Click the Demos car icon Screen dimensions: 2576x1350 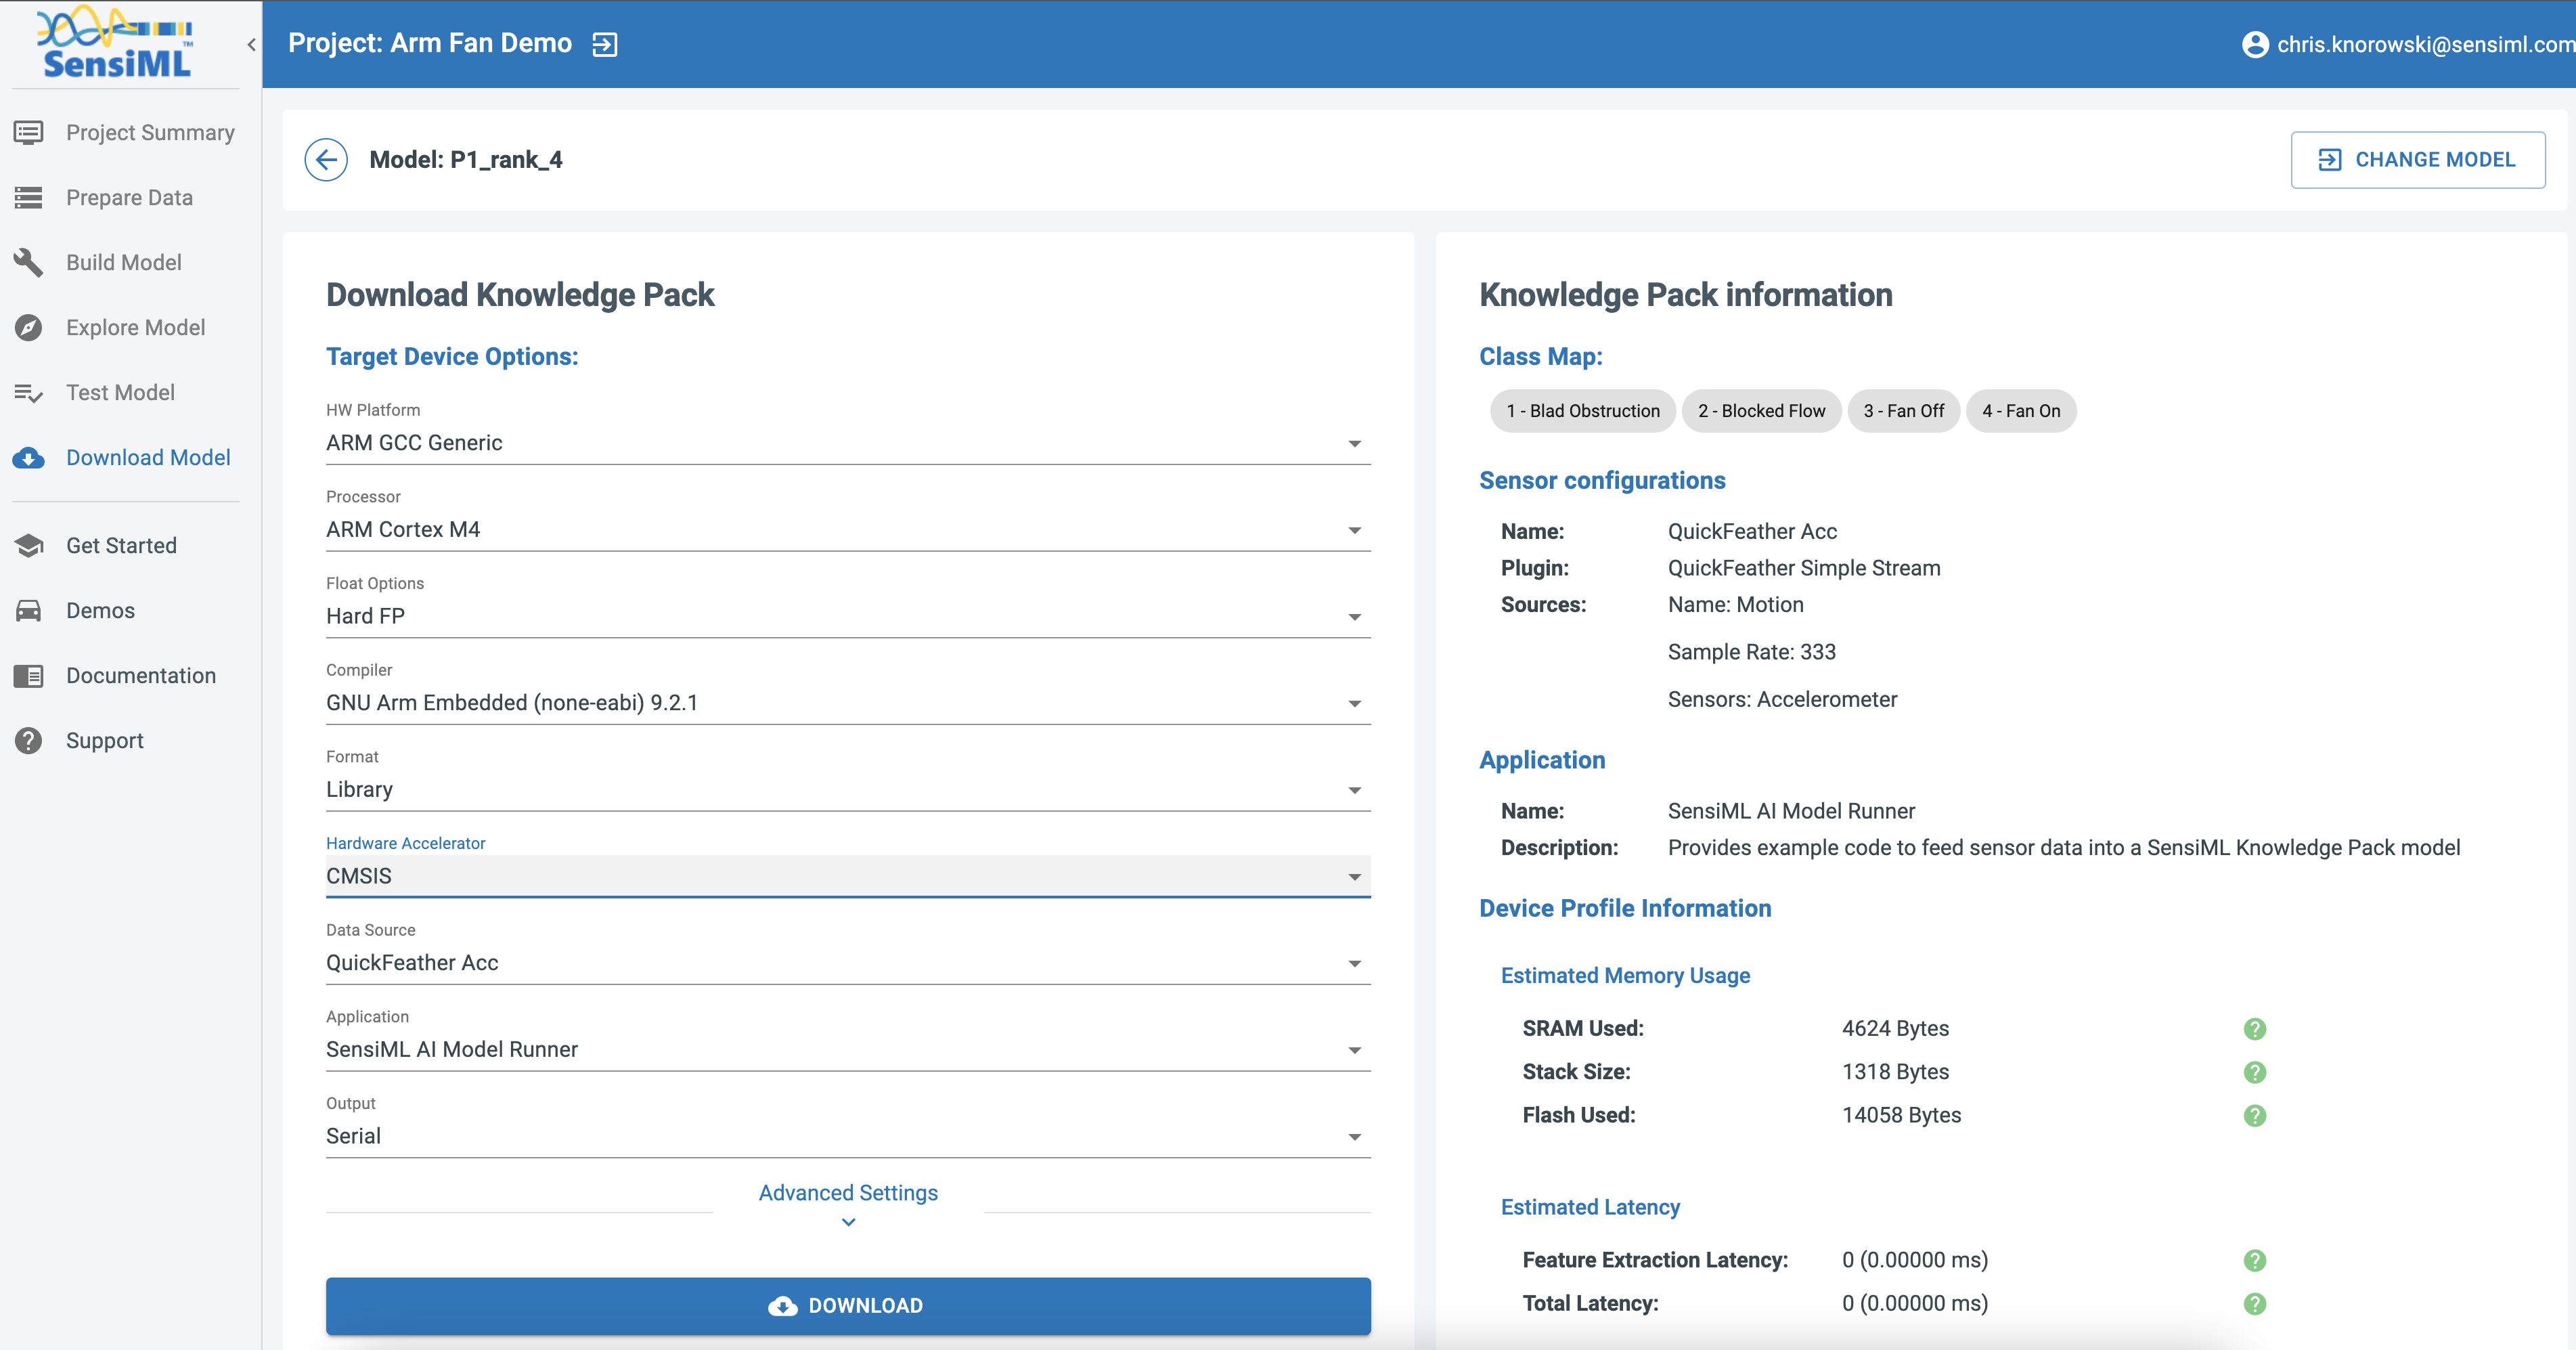28,610
